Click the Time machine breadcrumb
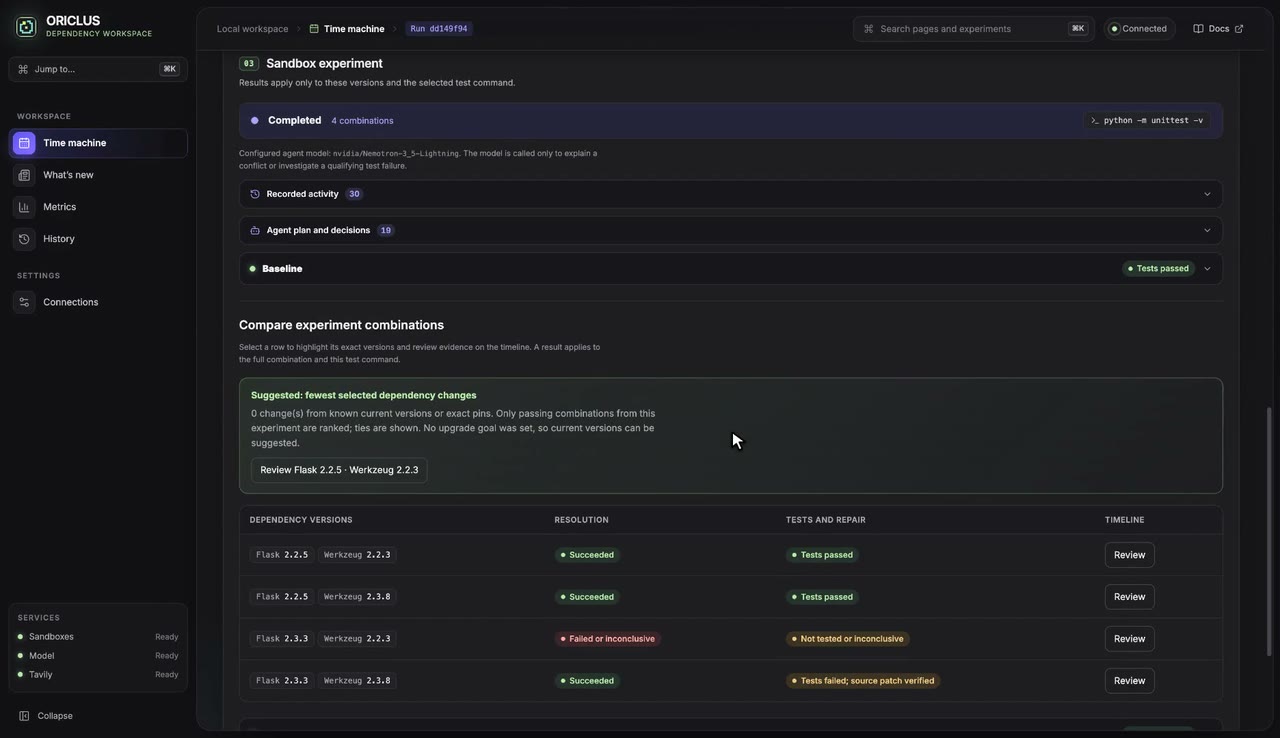 (x=346, y=29)
